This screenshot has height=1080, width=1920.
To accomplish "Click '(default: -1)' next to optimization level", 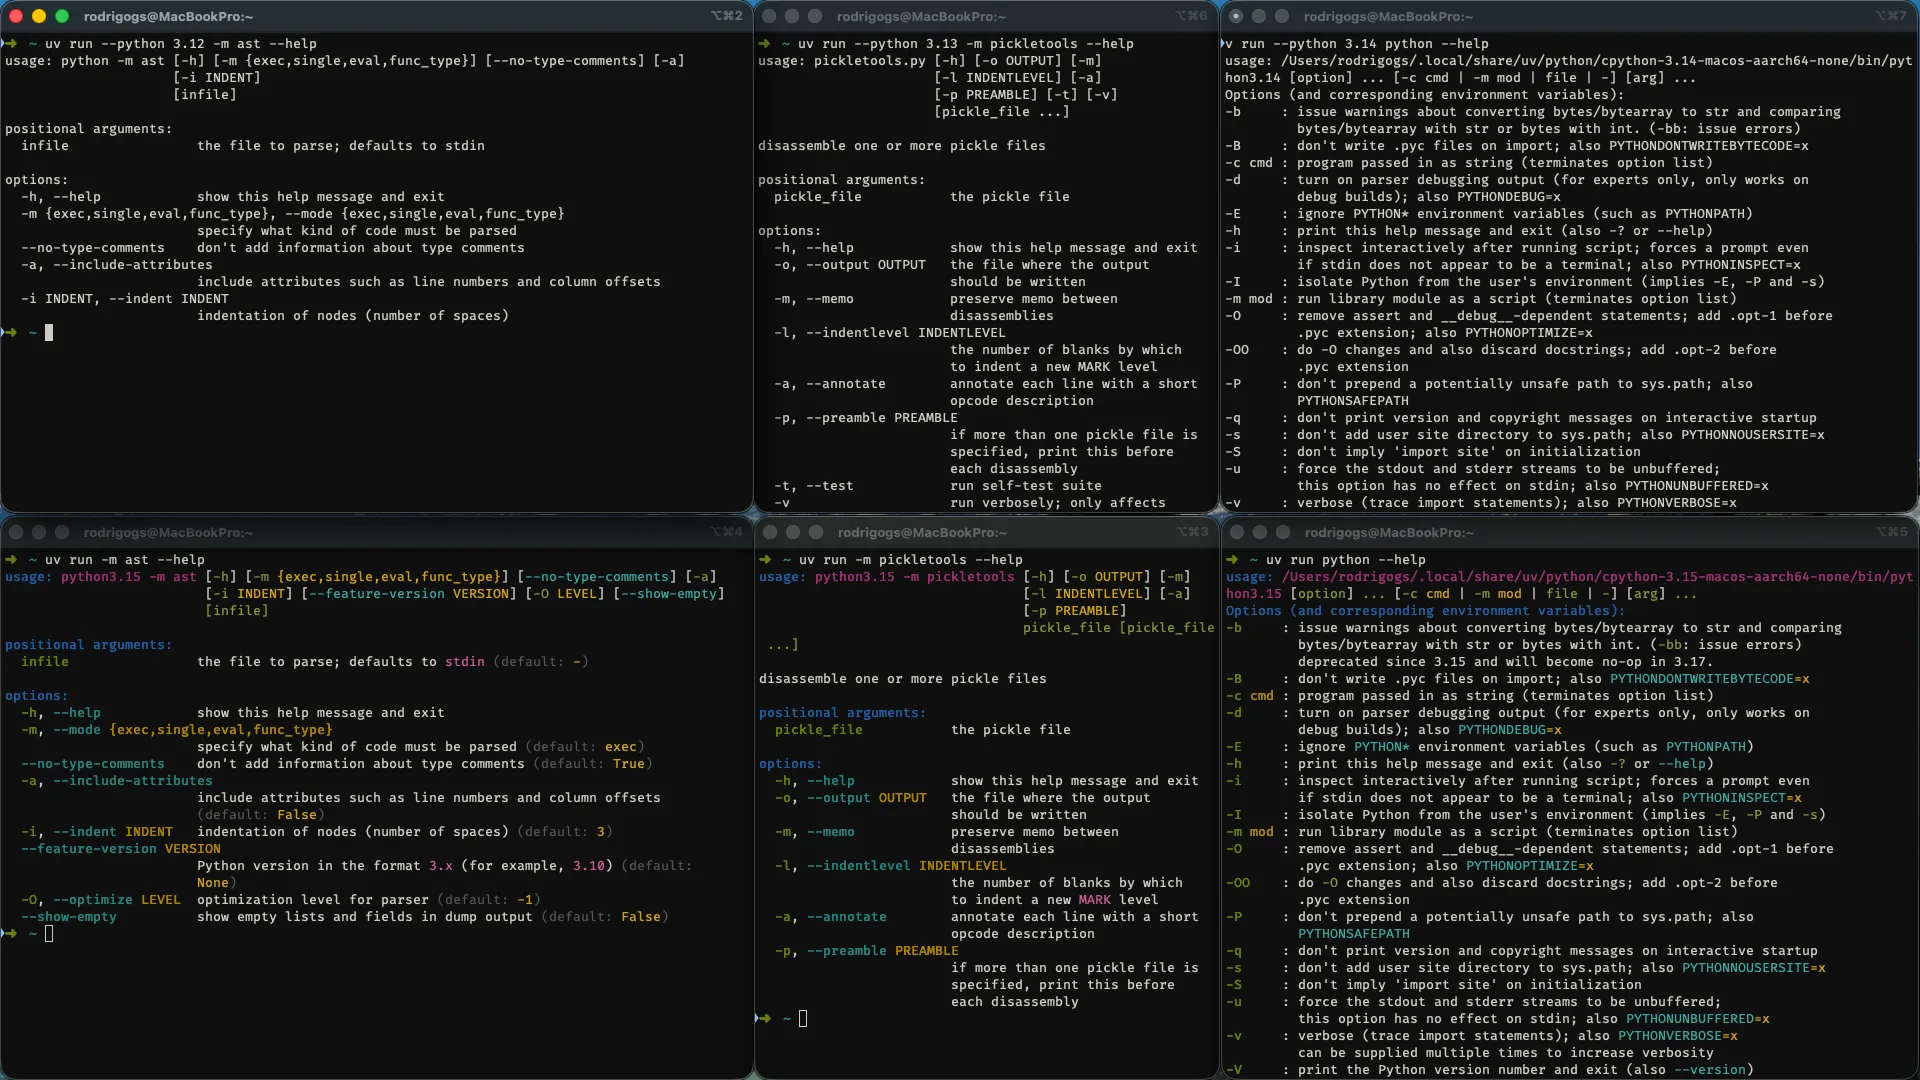I will [489, 900].
